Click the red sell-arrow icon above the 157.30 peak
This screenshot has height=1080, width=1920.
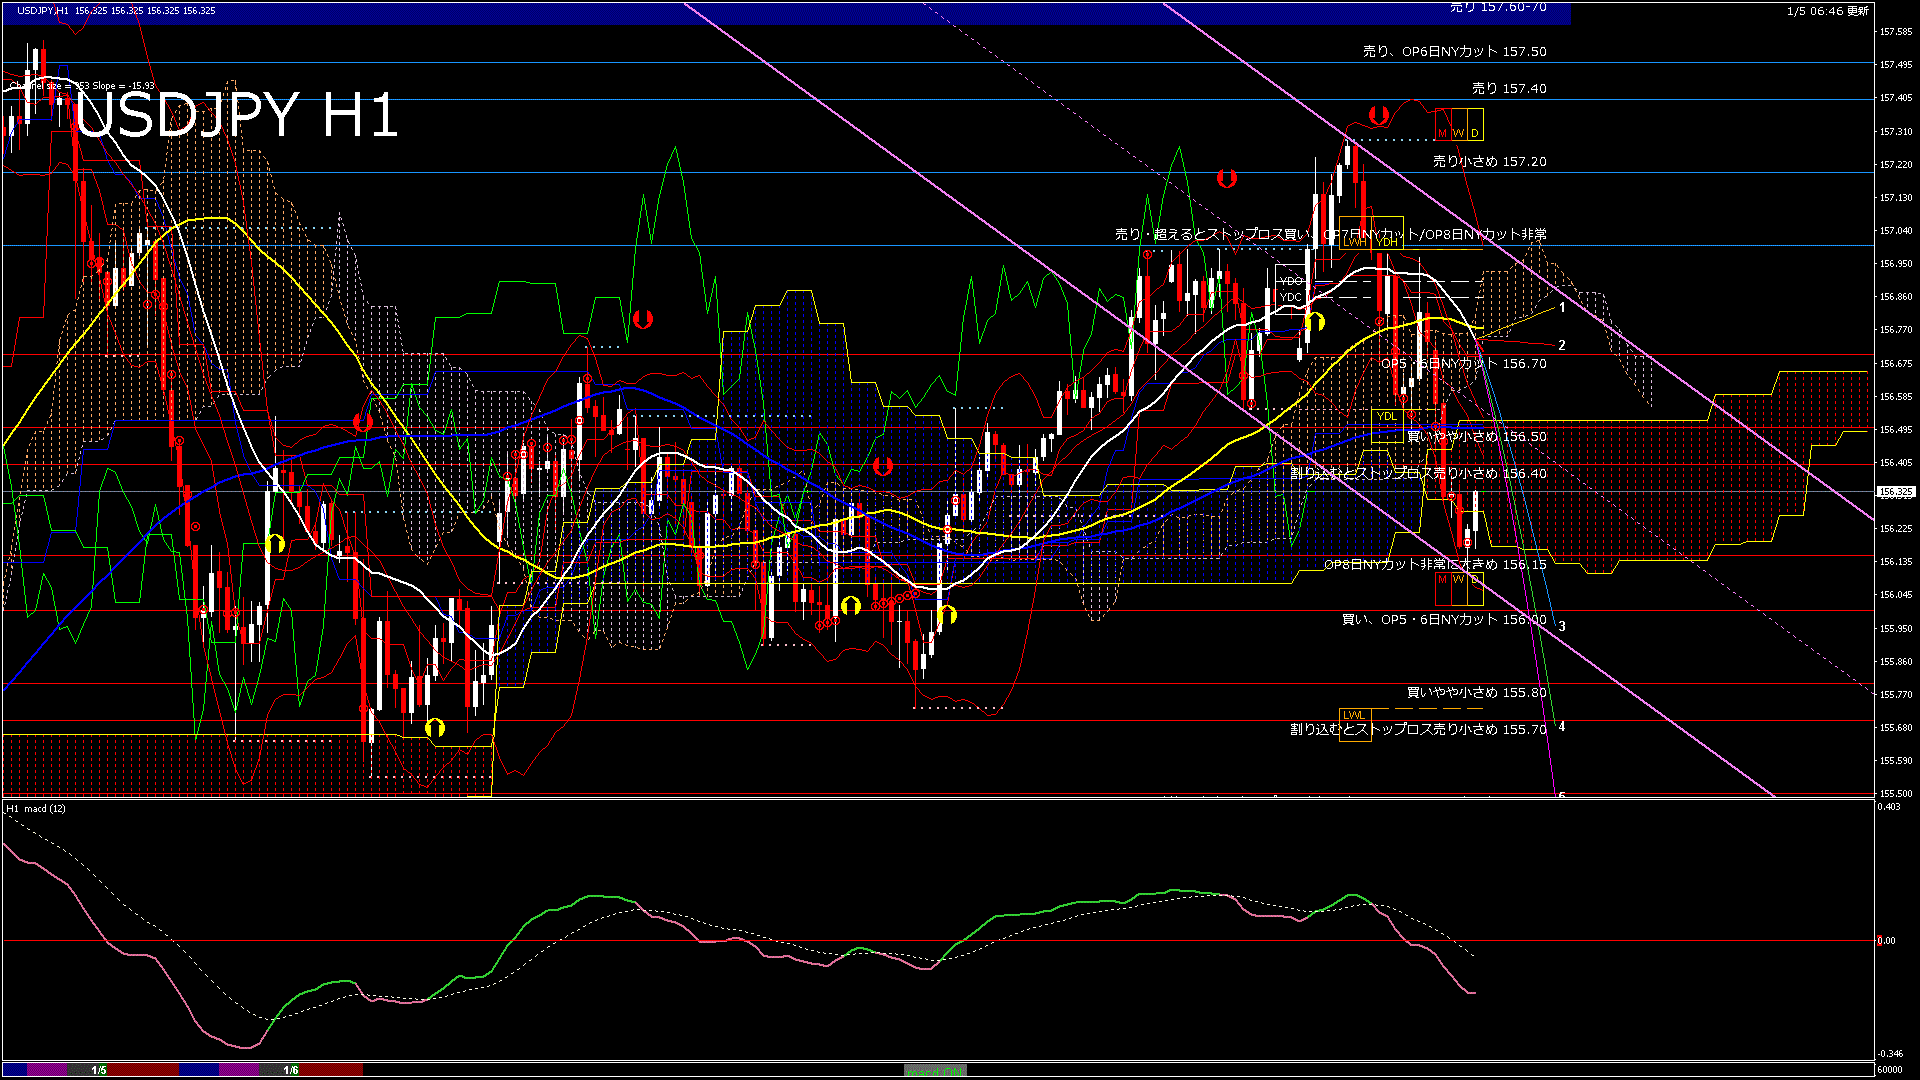(1377, 116)
